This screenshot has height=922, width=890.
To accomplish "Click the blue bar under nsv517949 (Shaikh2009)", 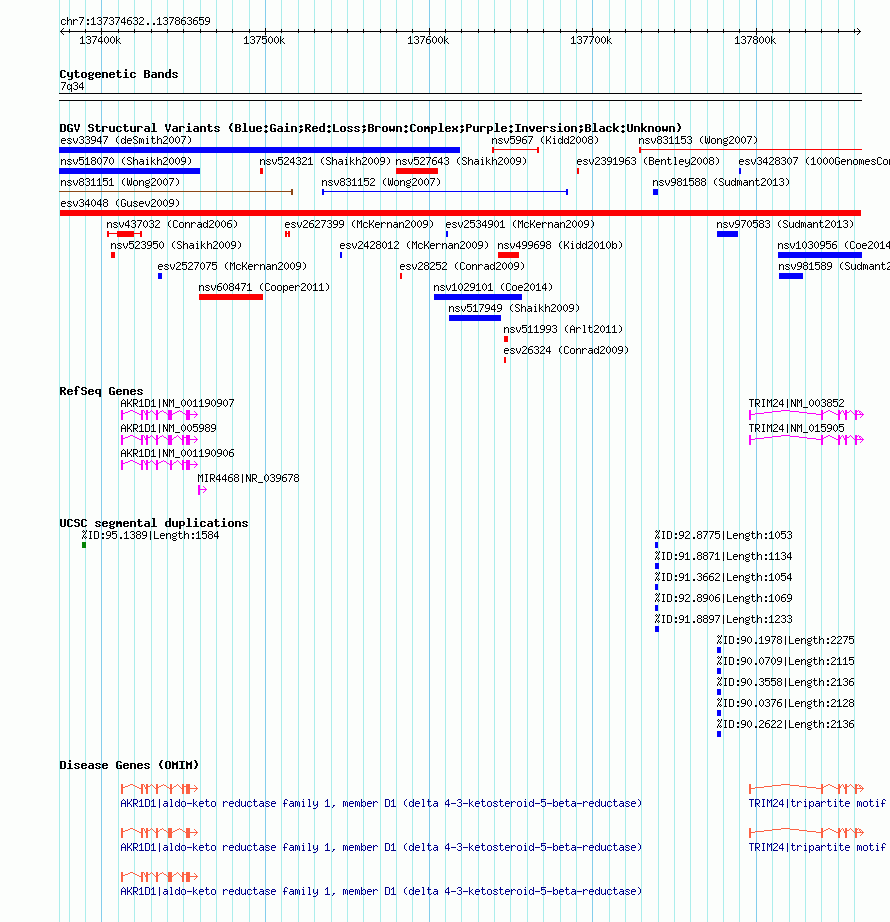I will tap(475, 318).
